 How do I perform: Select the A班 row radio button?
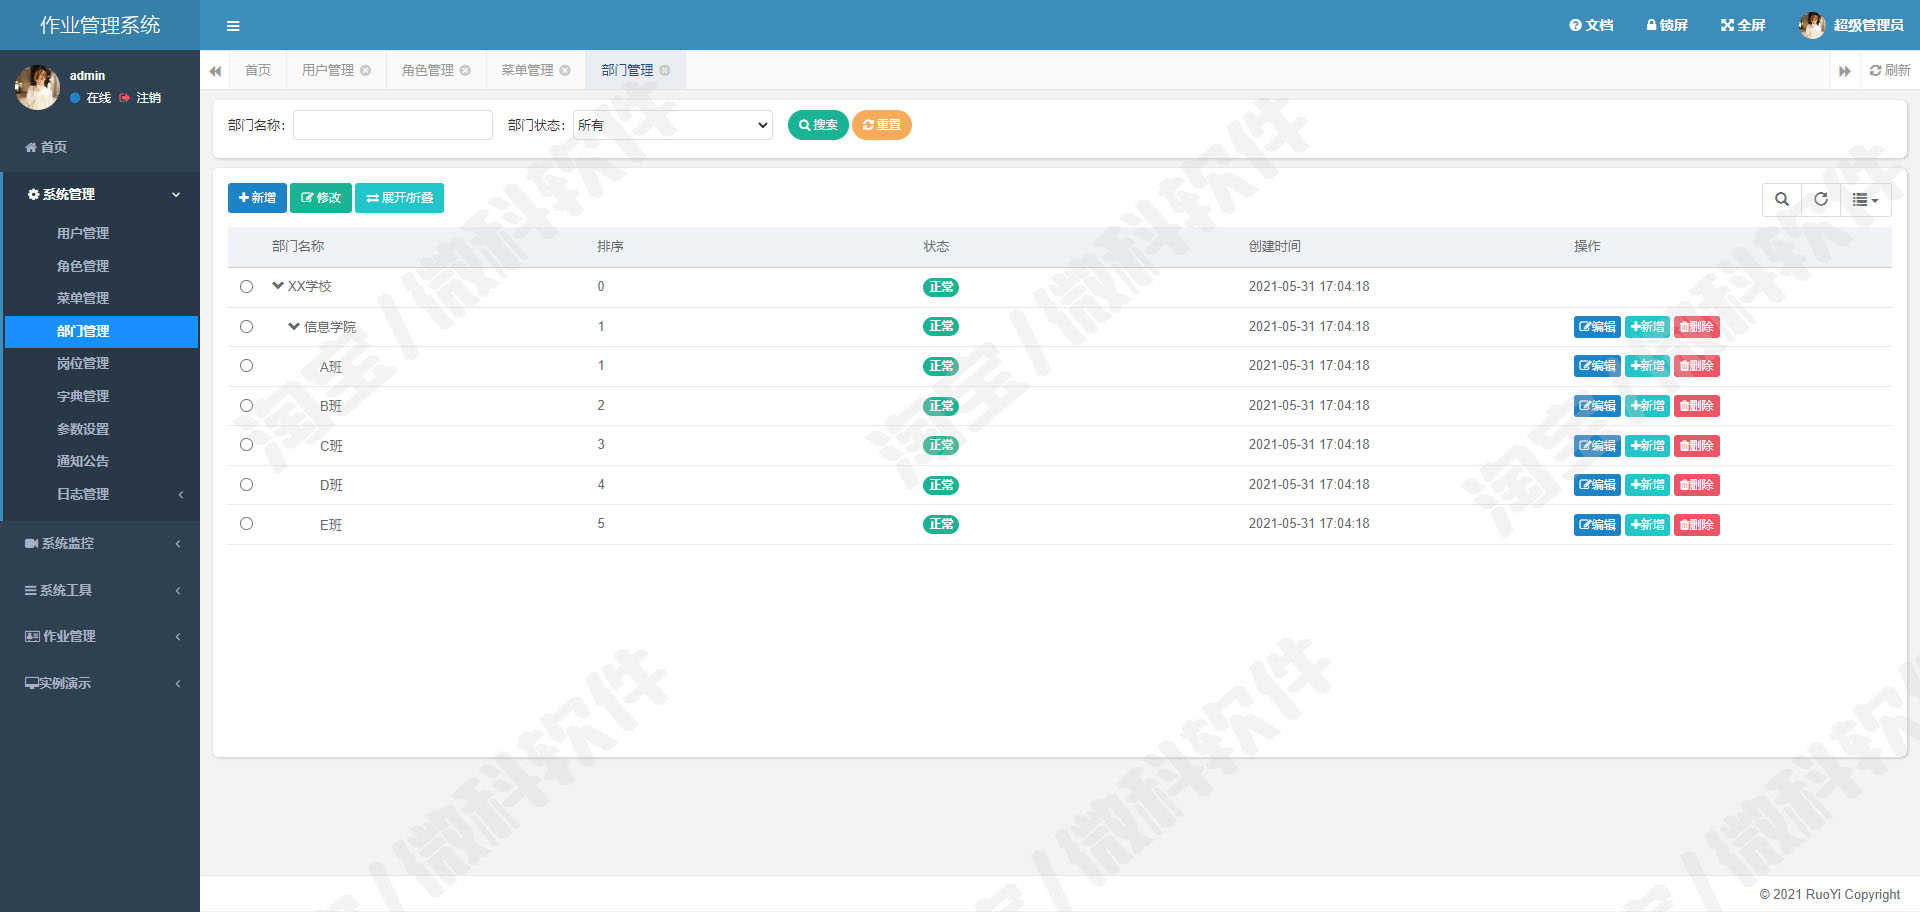point(246,366)
